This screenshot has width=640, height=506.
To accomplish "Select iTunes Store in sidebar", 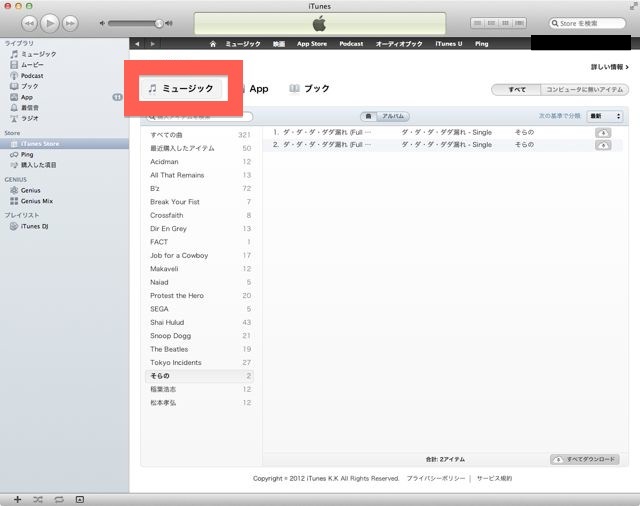I will [x=64, y=144].
